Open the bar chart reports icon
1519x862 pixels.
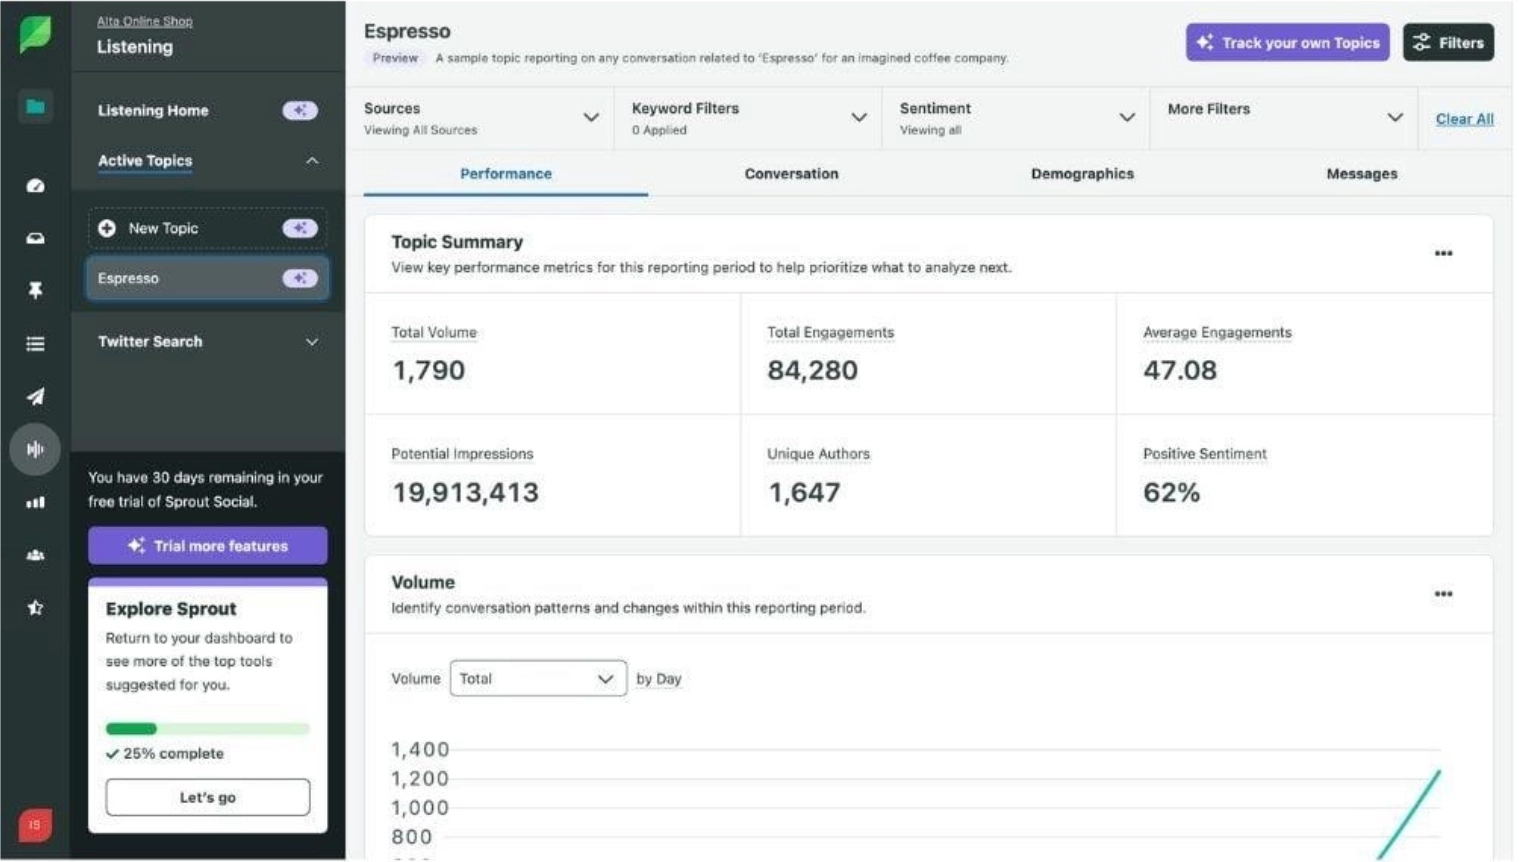[x=35, y=503]
